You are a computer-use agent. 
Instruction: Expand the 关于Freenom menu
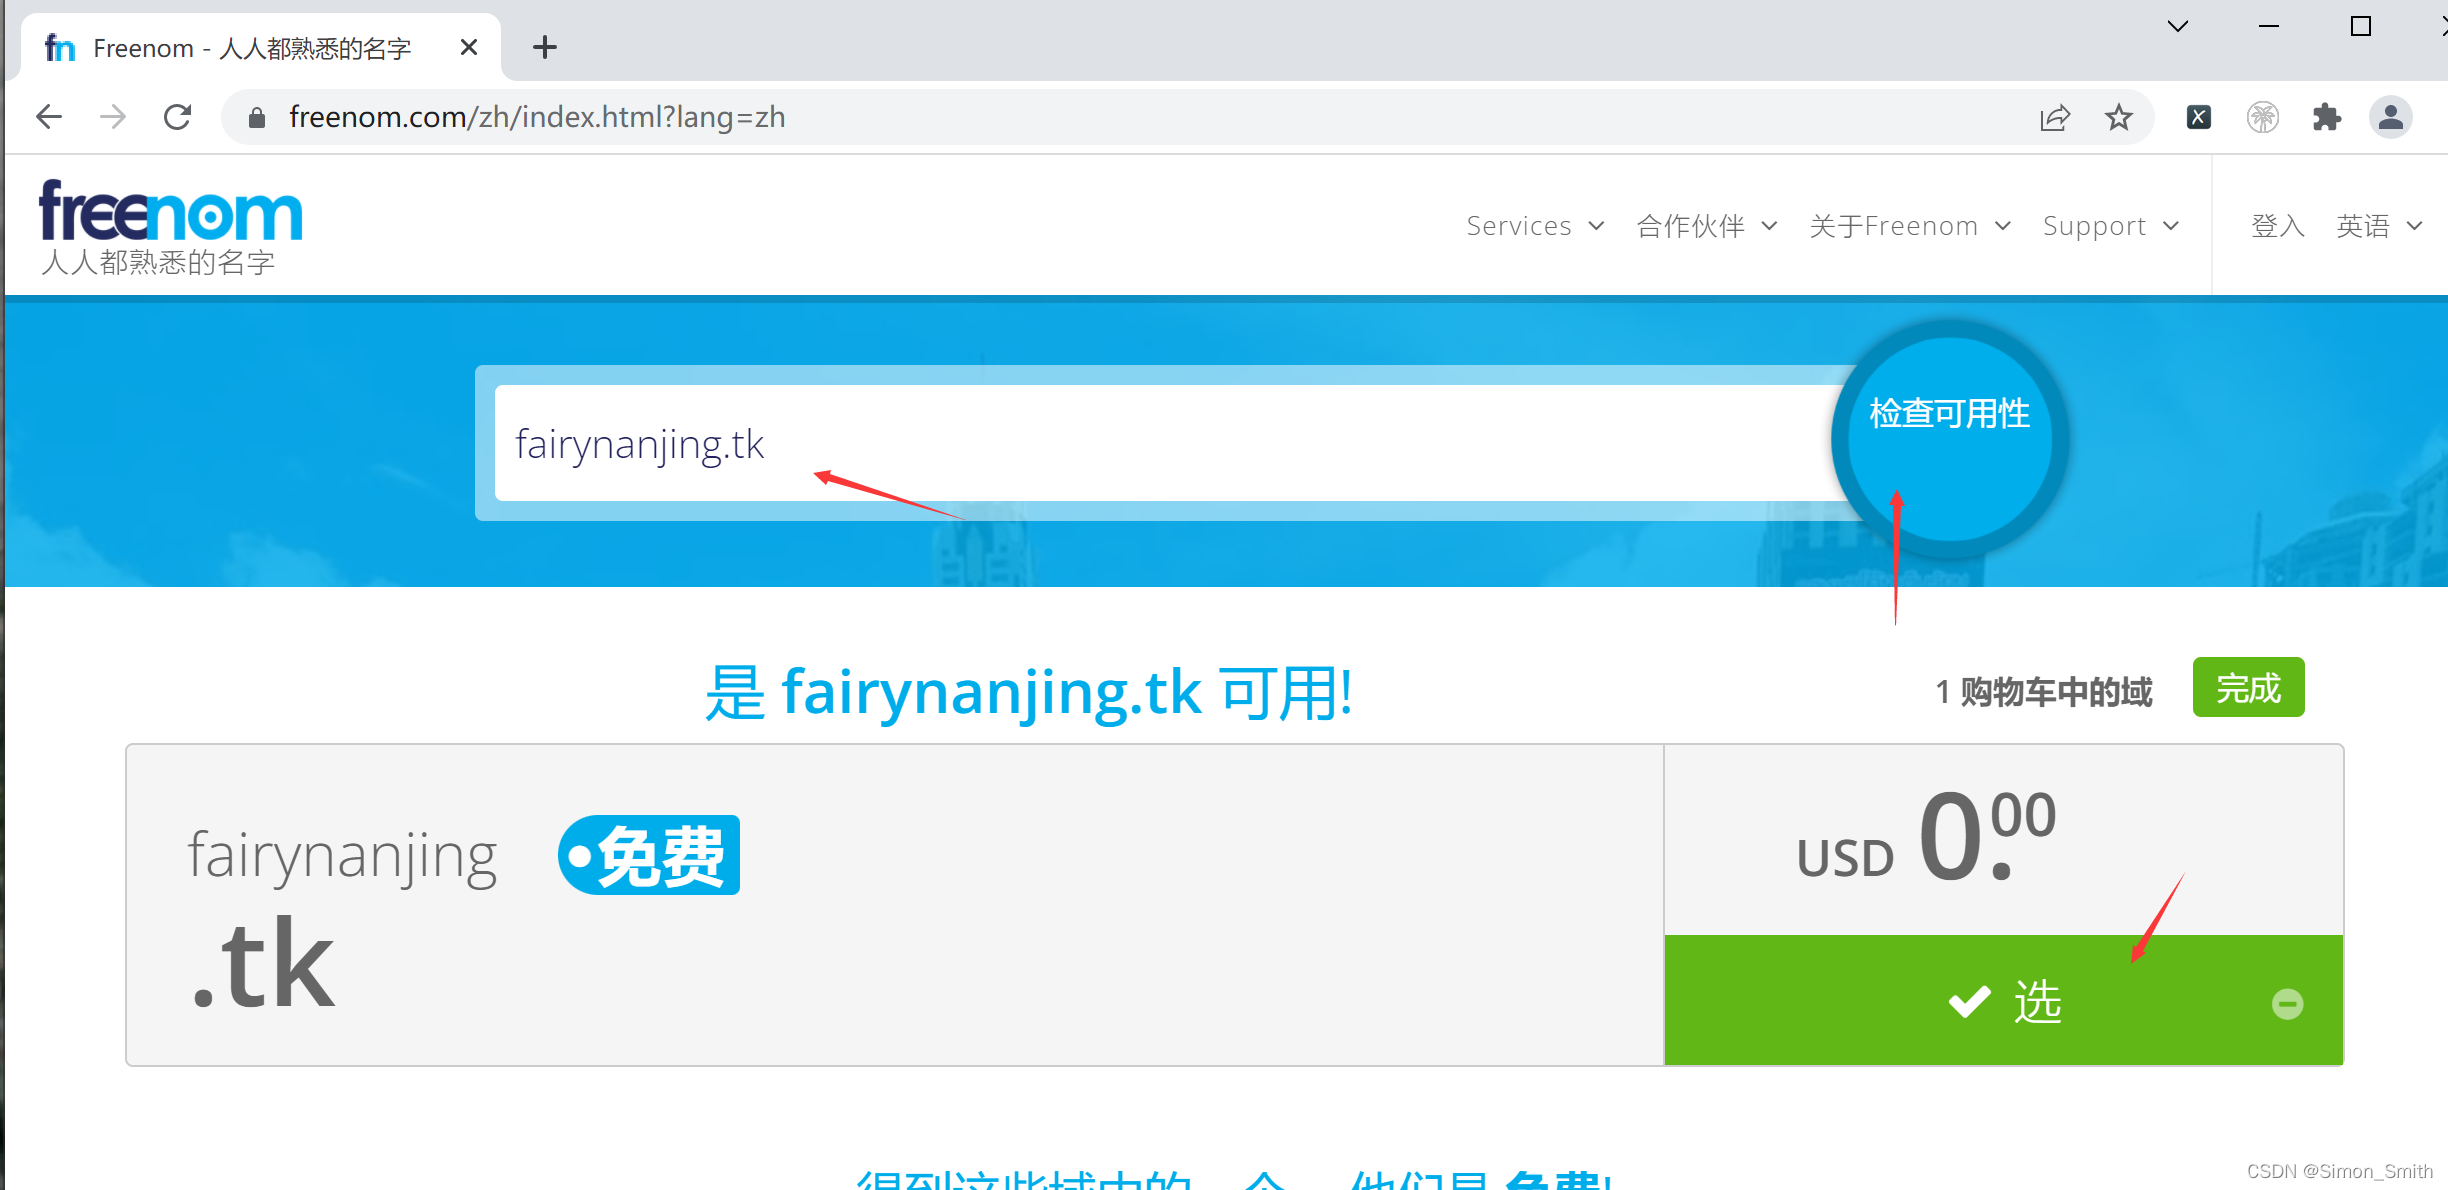coord(1910,226)
